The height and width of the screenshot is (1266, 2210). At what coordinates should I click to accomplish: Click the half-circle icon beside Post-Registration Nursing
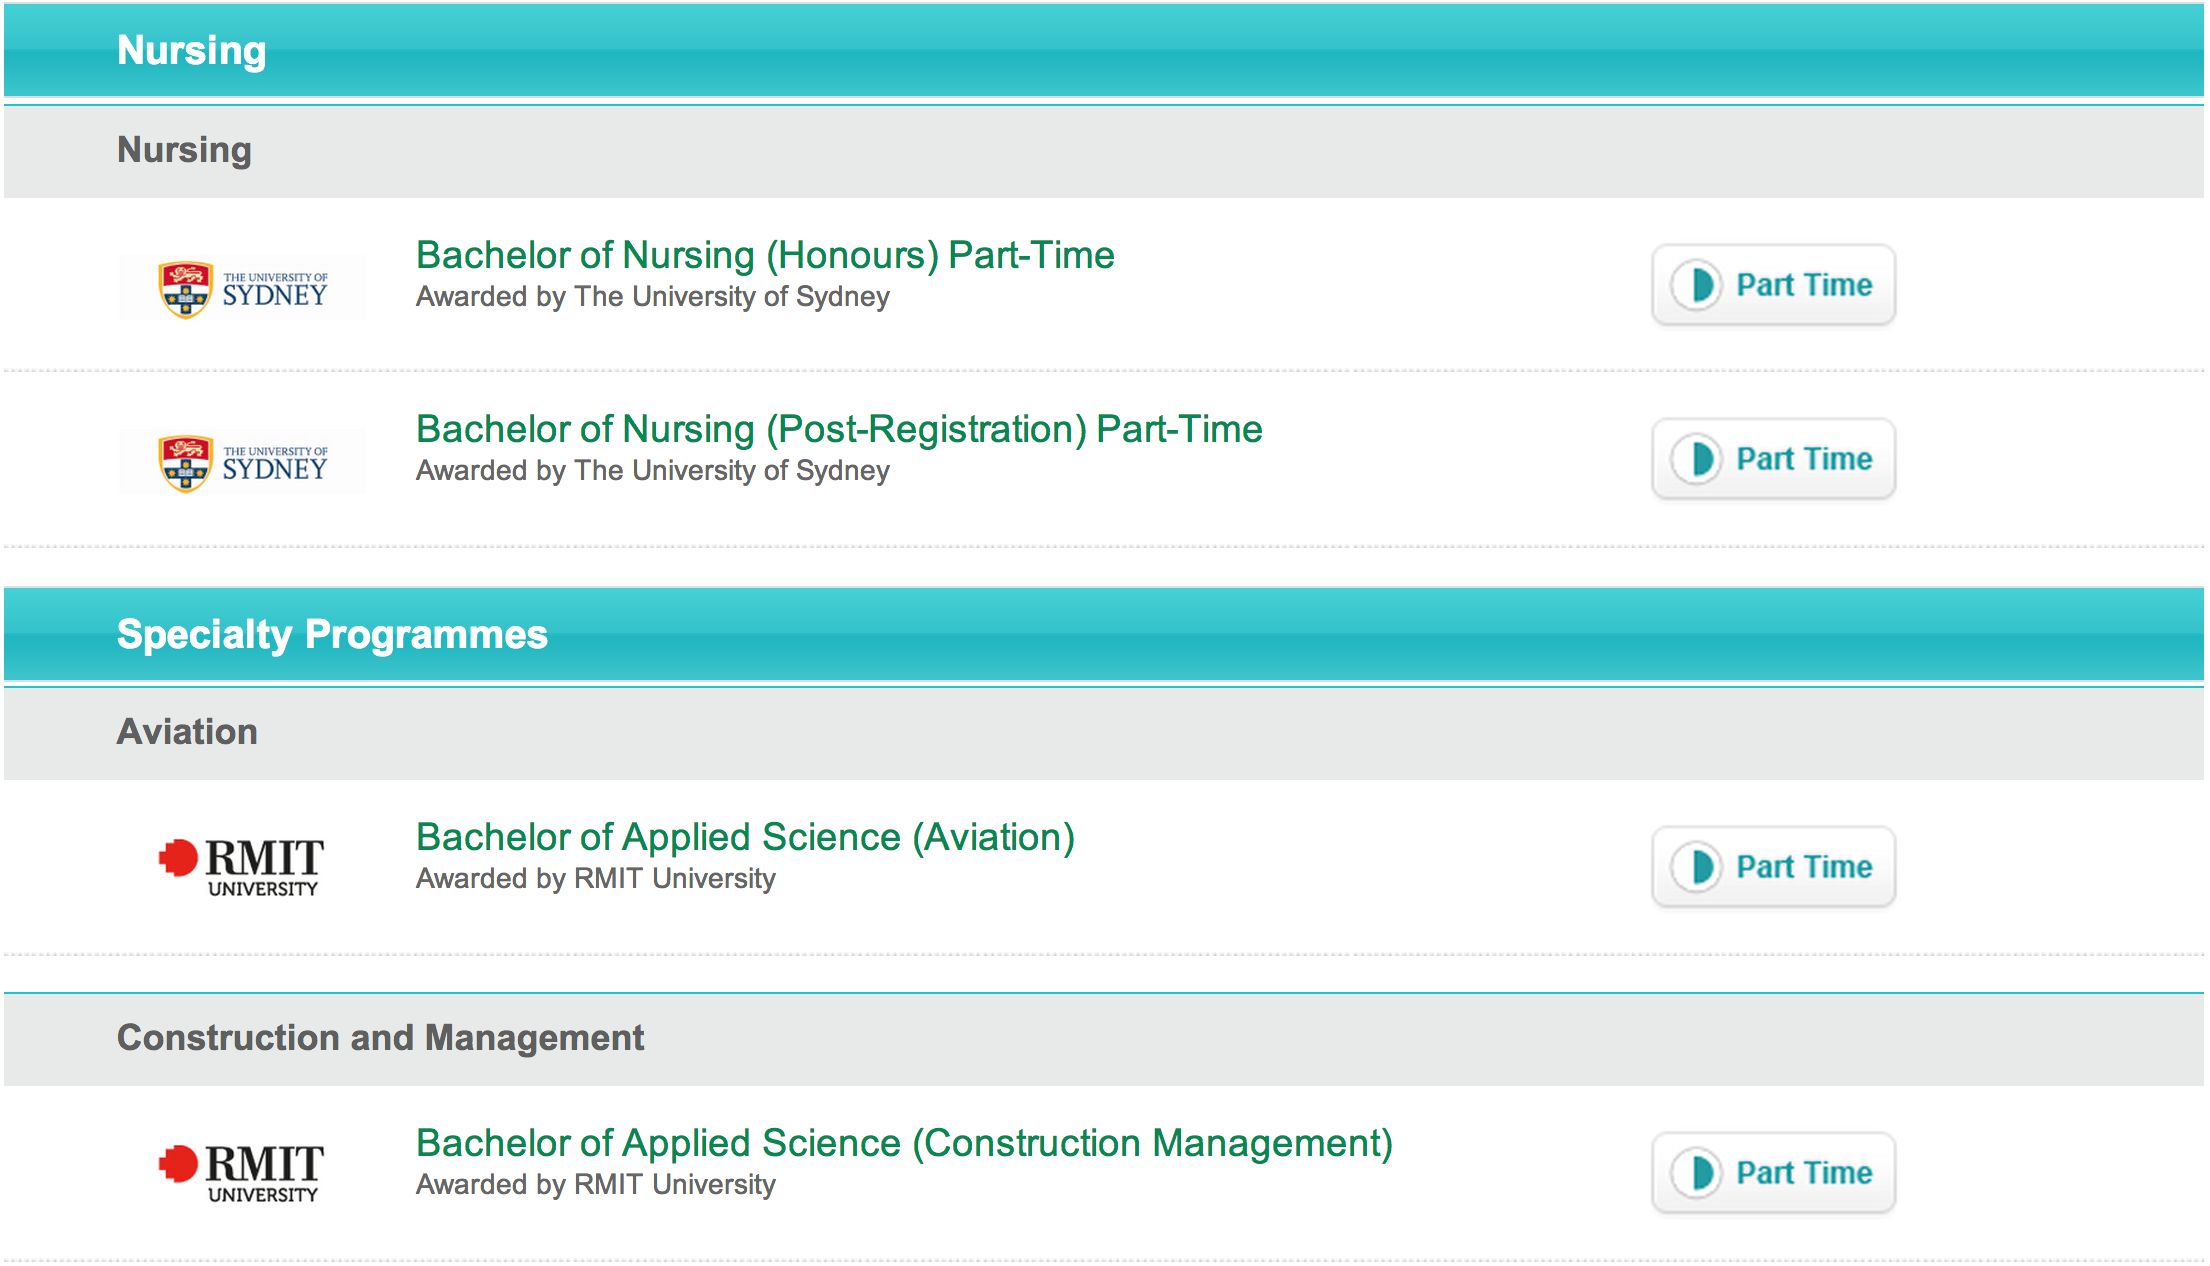pyautogui.click(x=1697, y=459)
